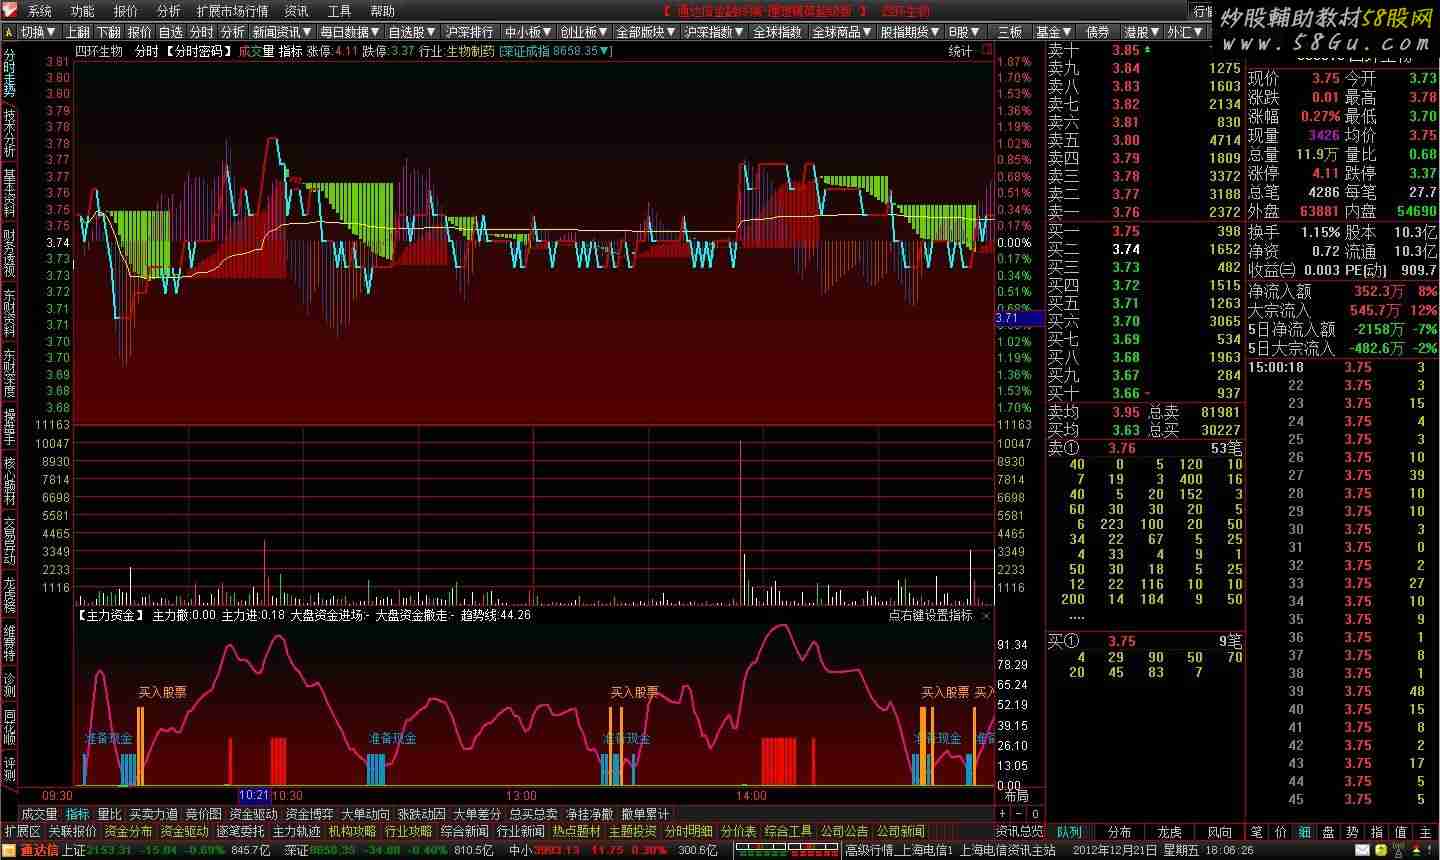
Task: Expand the 全部板块 dropdown
Action: (646, 32)
